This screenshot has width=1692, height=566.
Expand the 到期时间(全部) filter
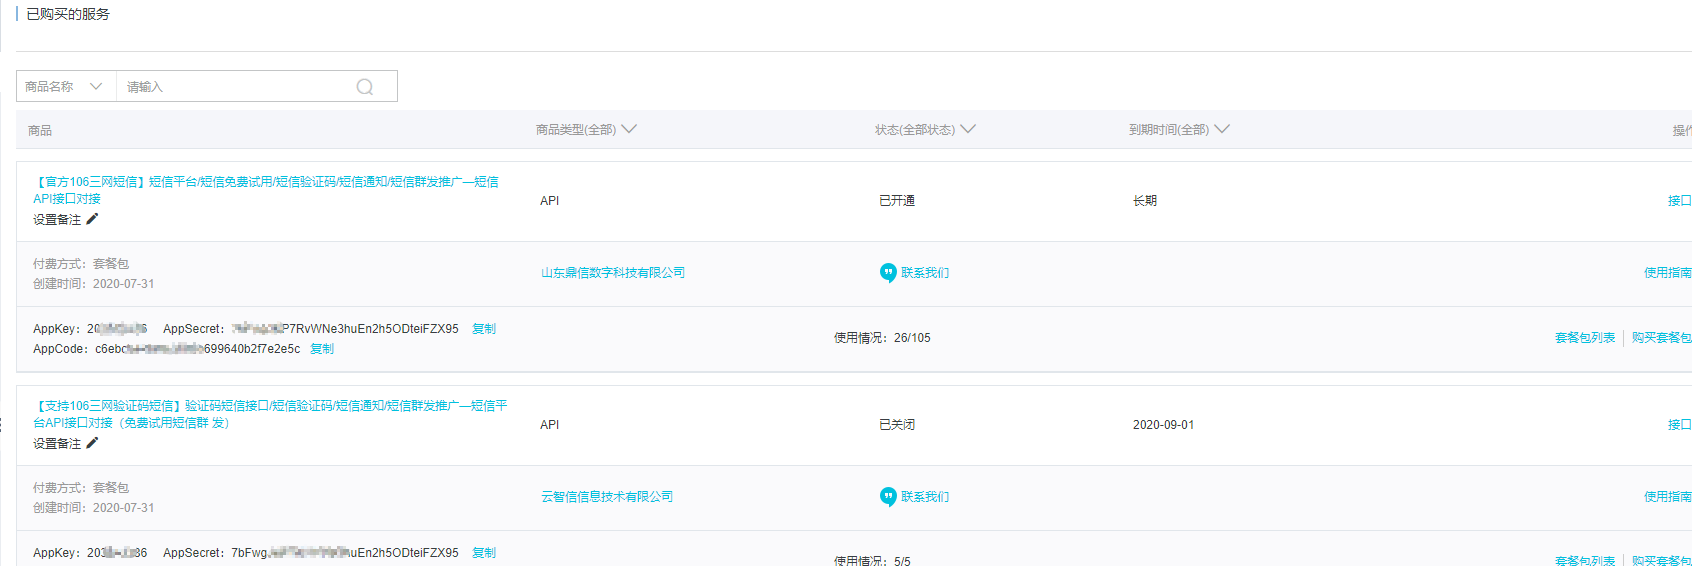[x=1179, y=130]
